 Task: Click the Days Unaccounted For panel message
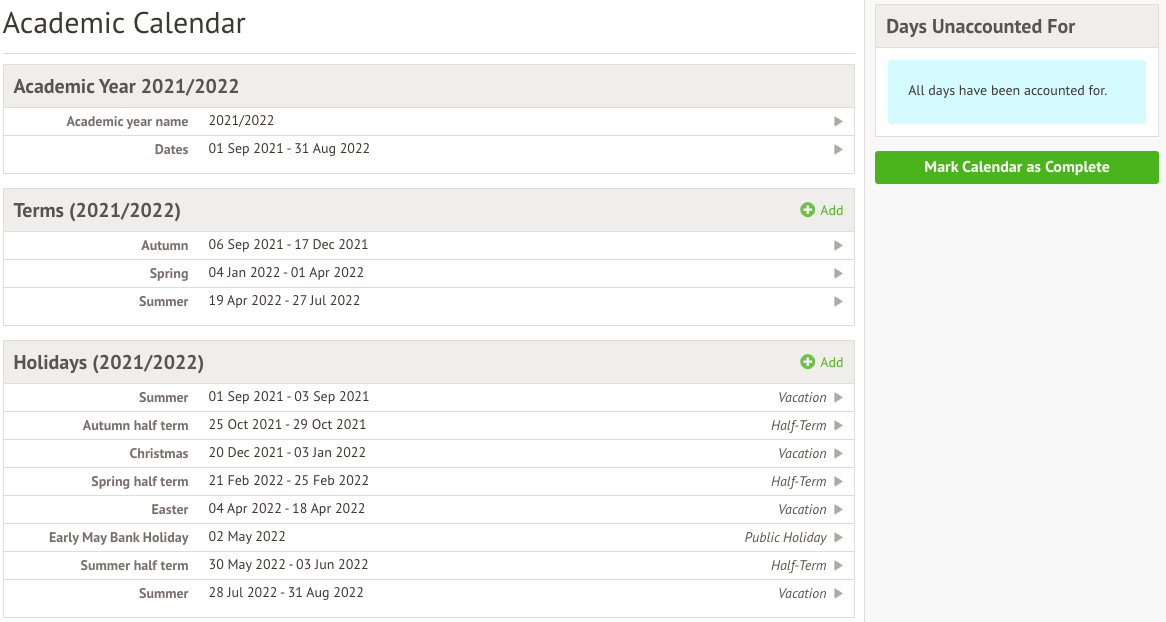click(x=1016, y=90)
